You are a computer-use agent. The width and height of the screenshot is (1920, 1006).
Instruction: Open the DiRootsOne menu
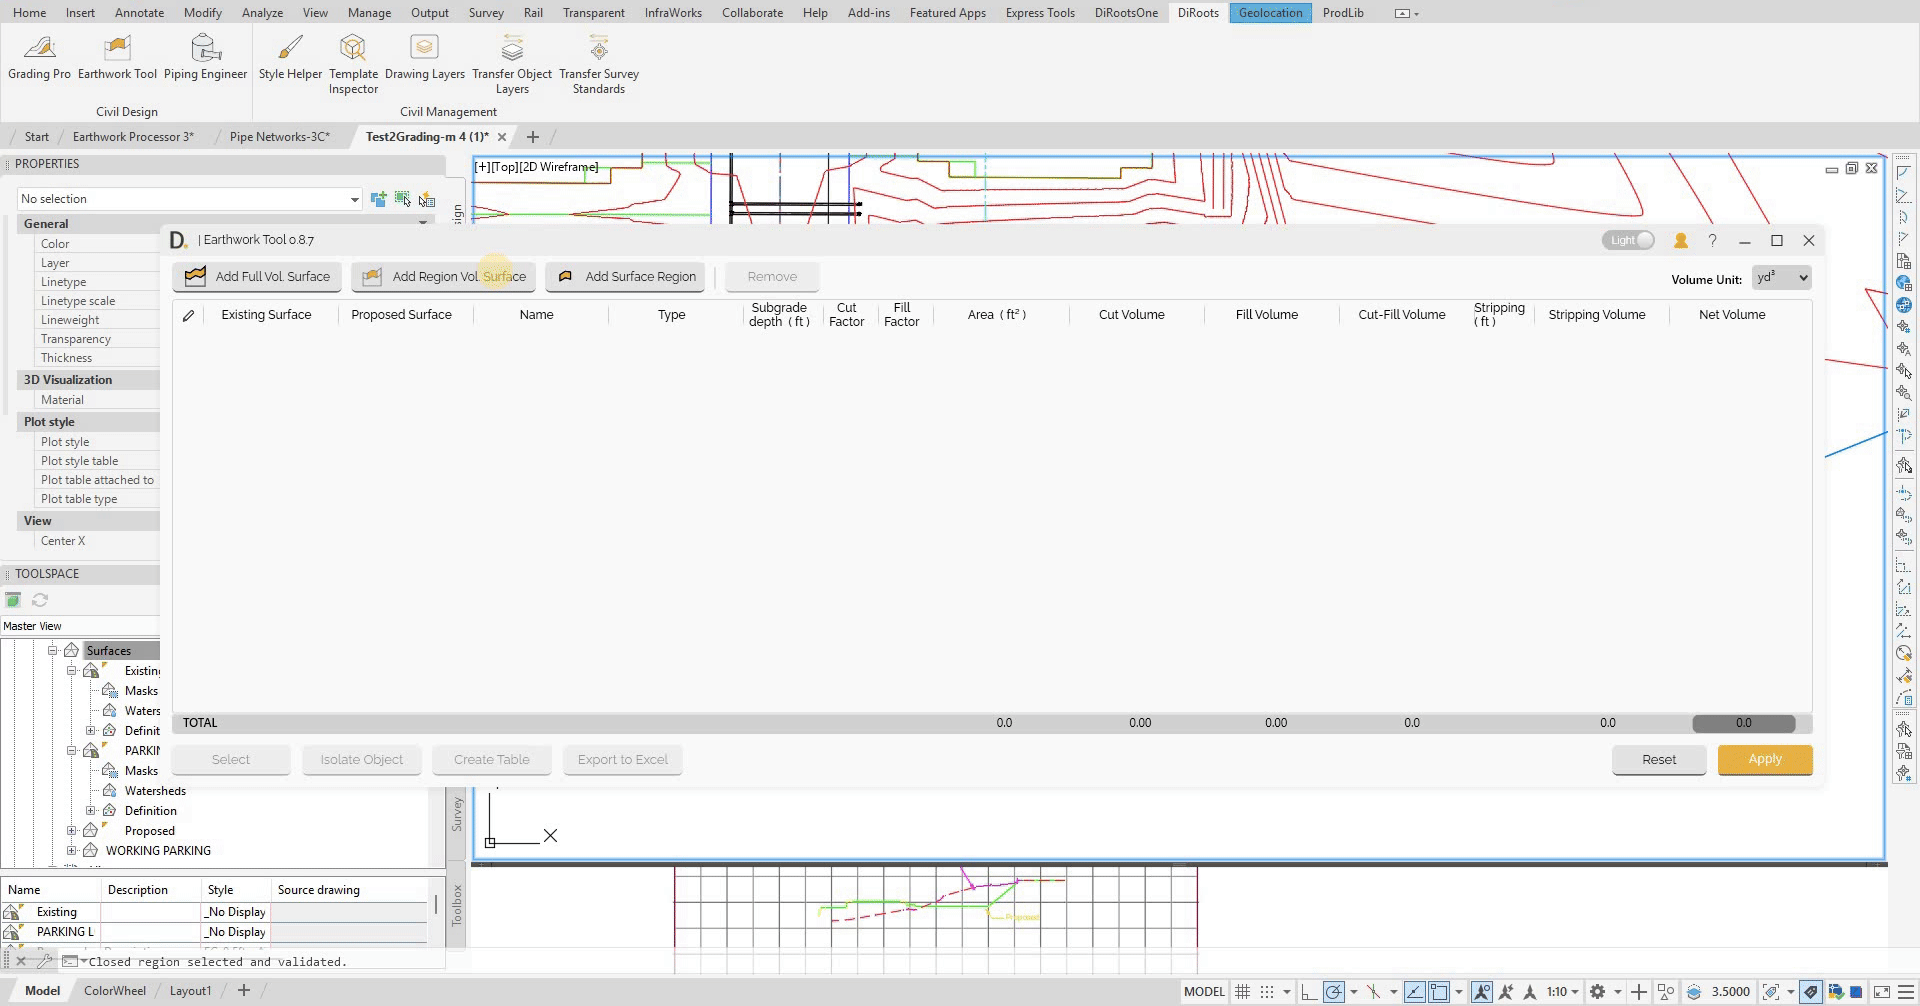(1125, 13)
